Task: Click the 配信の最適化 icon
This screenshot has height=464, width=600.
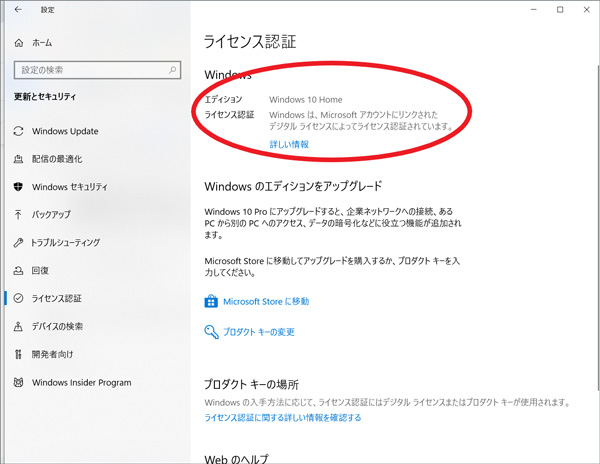Action: (x=18, y=159)
